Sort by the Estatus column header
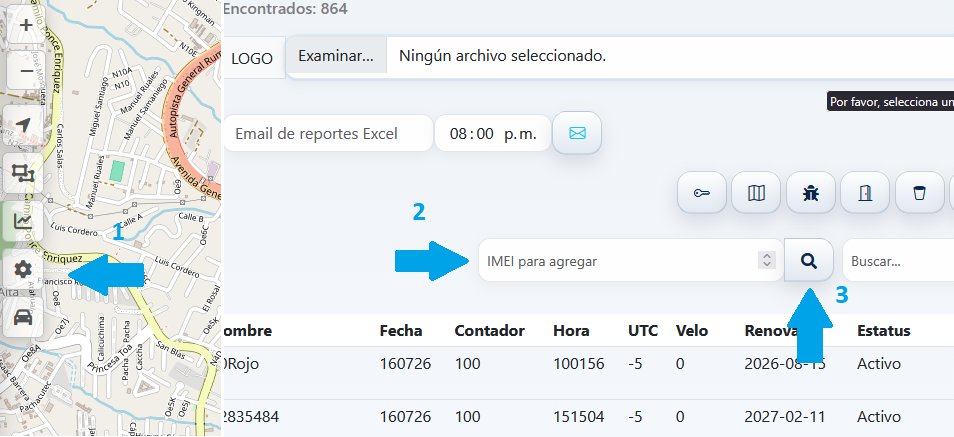This screenshot has height=437, width=954. (883, 330)
